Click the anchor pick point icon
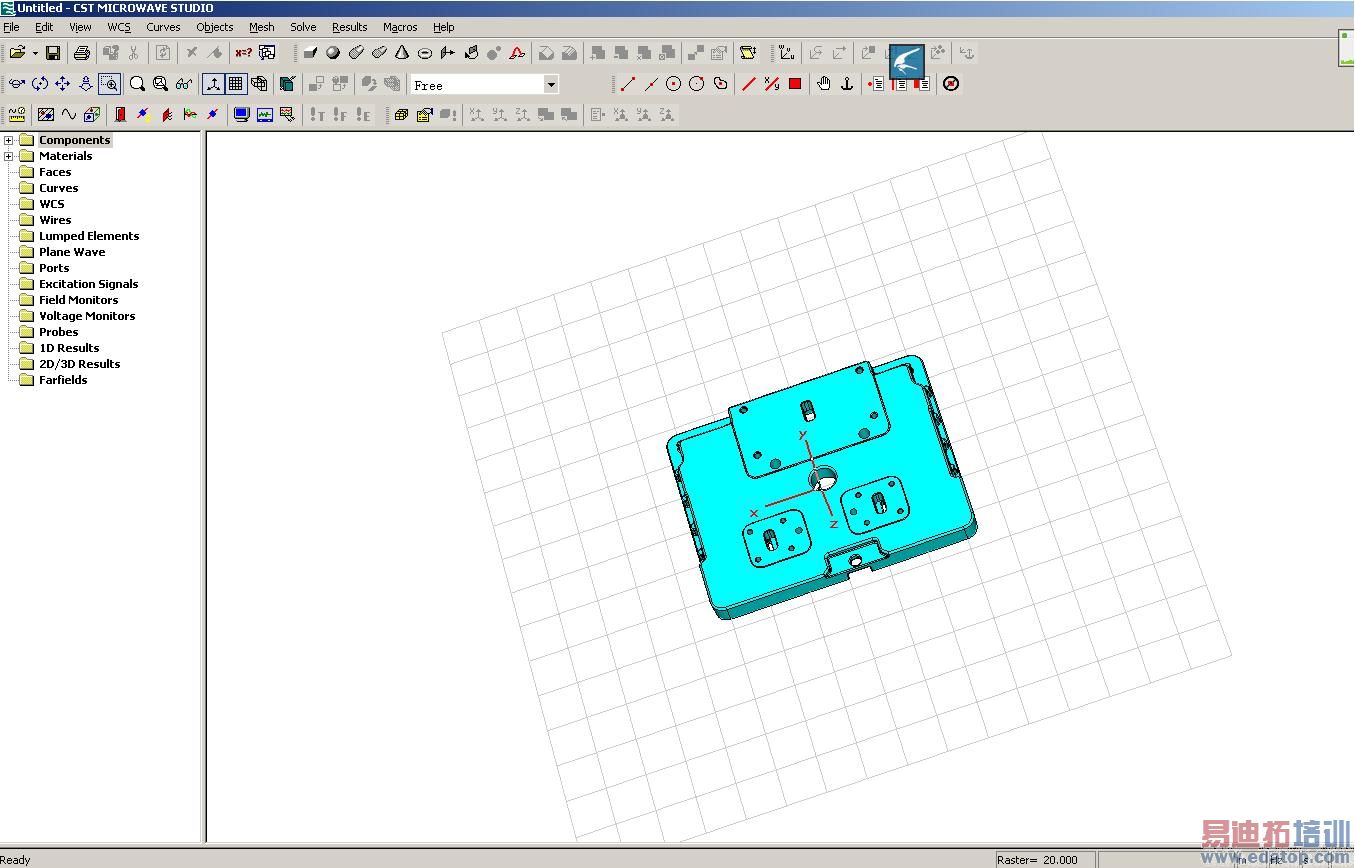This screenshot has width=1355, height=868. (847, 84)
